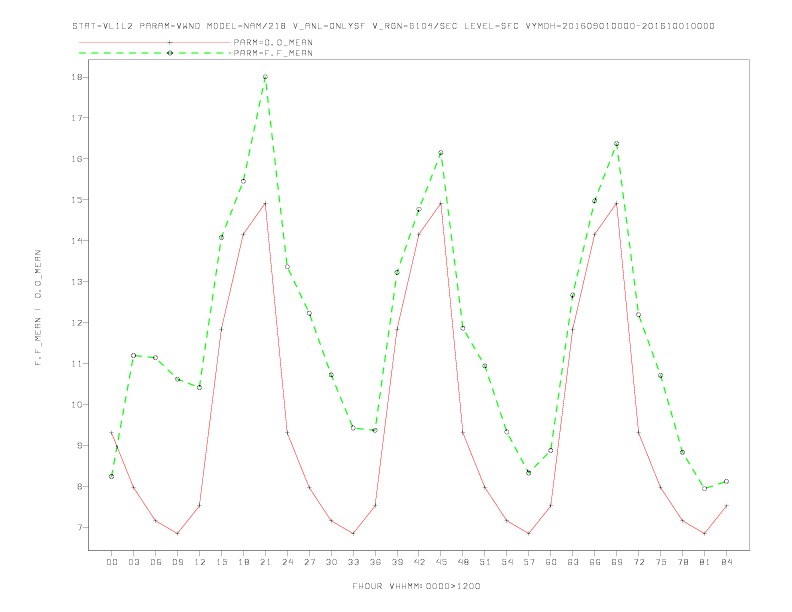This screenshot has height=612, width=792.
Task: Select the y-axis tick label 14
Action: coord(78,241)
